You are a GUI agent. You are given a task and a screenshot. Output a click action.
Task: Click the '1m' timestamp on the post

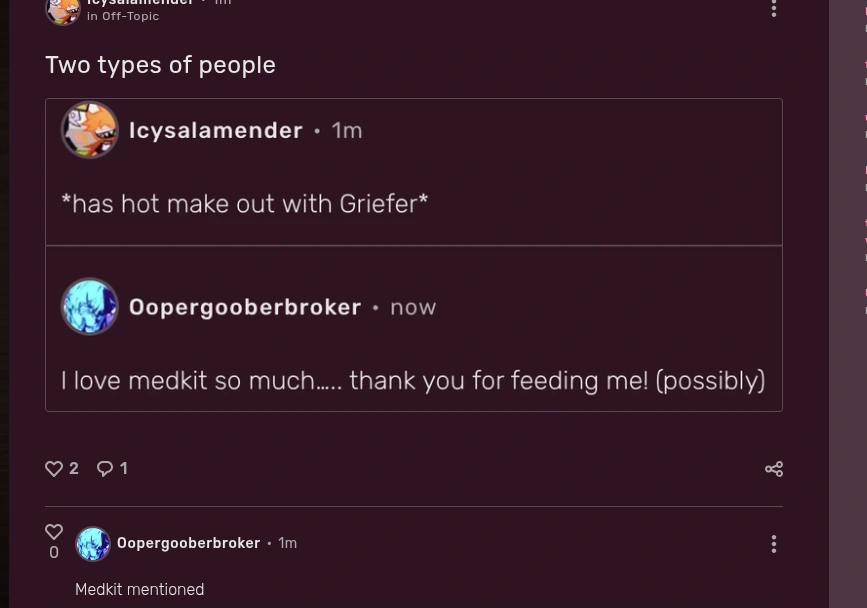[222, 4]
